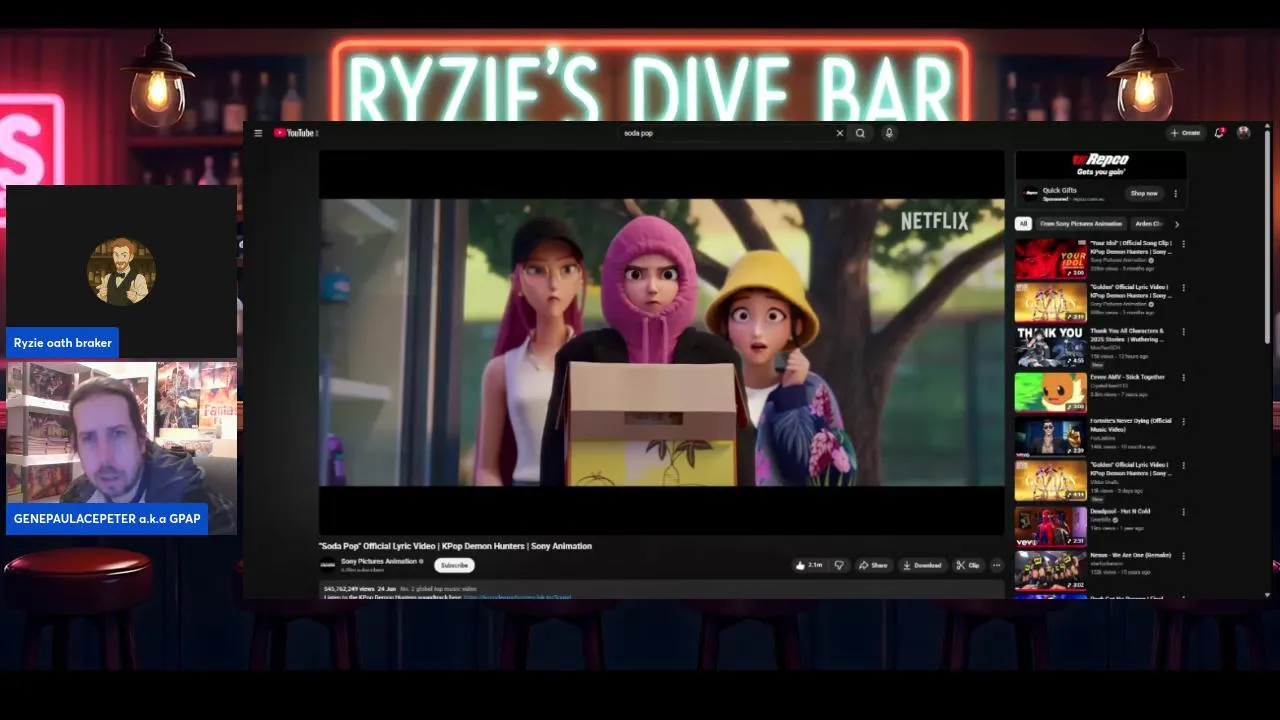Image resolution: width=1280 pixels, height=720 pixels.
Task: Select the 'All' filter chip
Action: (1022, 224)
